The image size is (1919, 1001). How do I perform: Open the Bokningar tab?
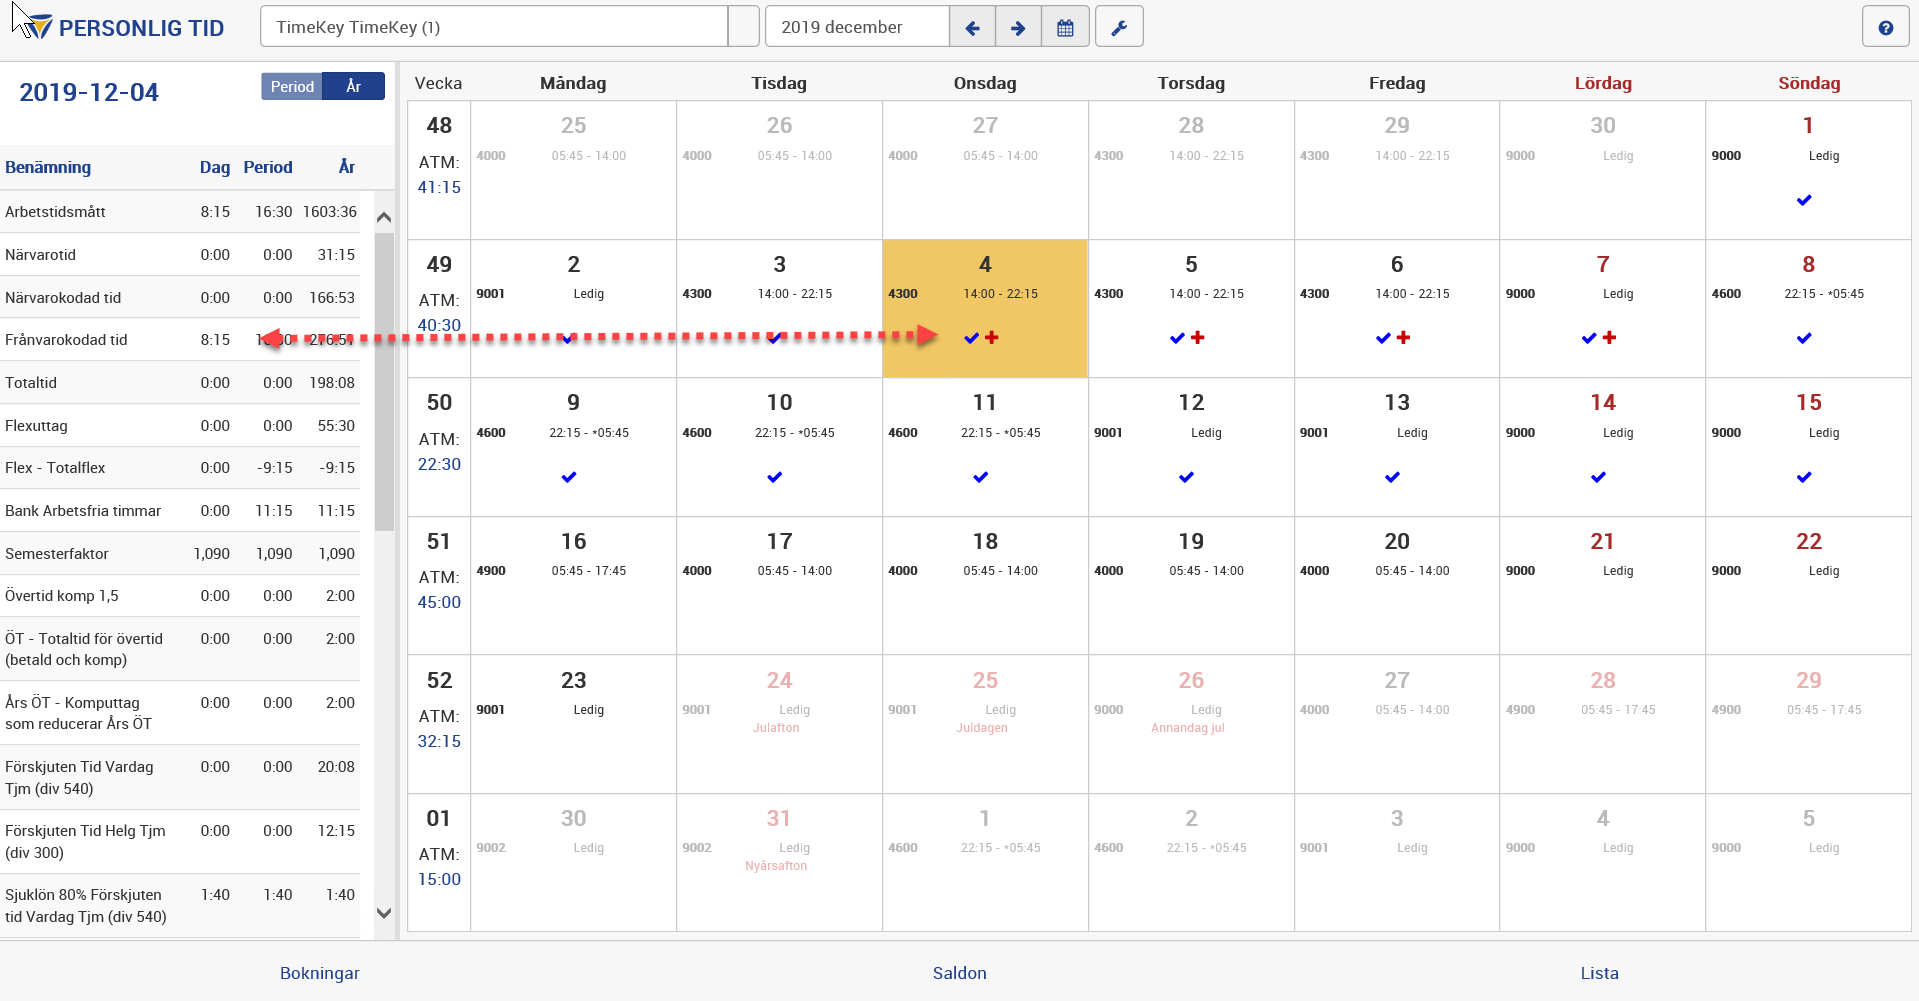(320, 973)
